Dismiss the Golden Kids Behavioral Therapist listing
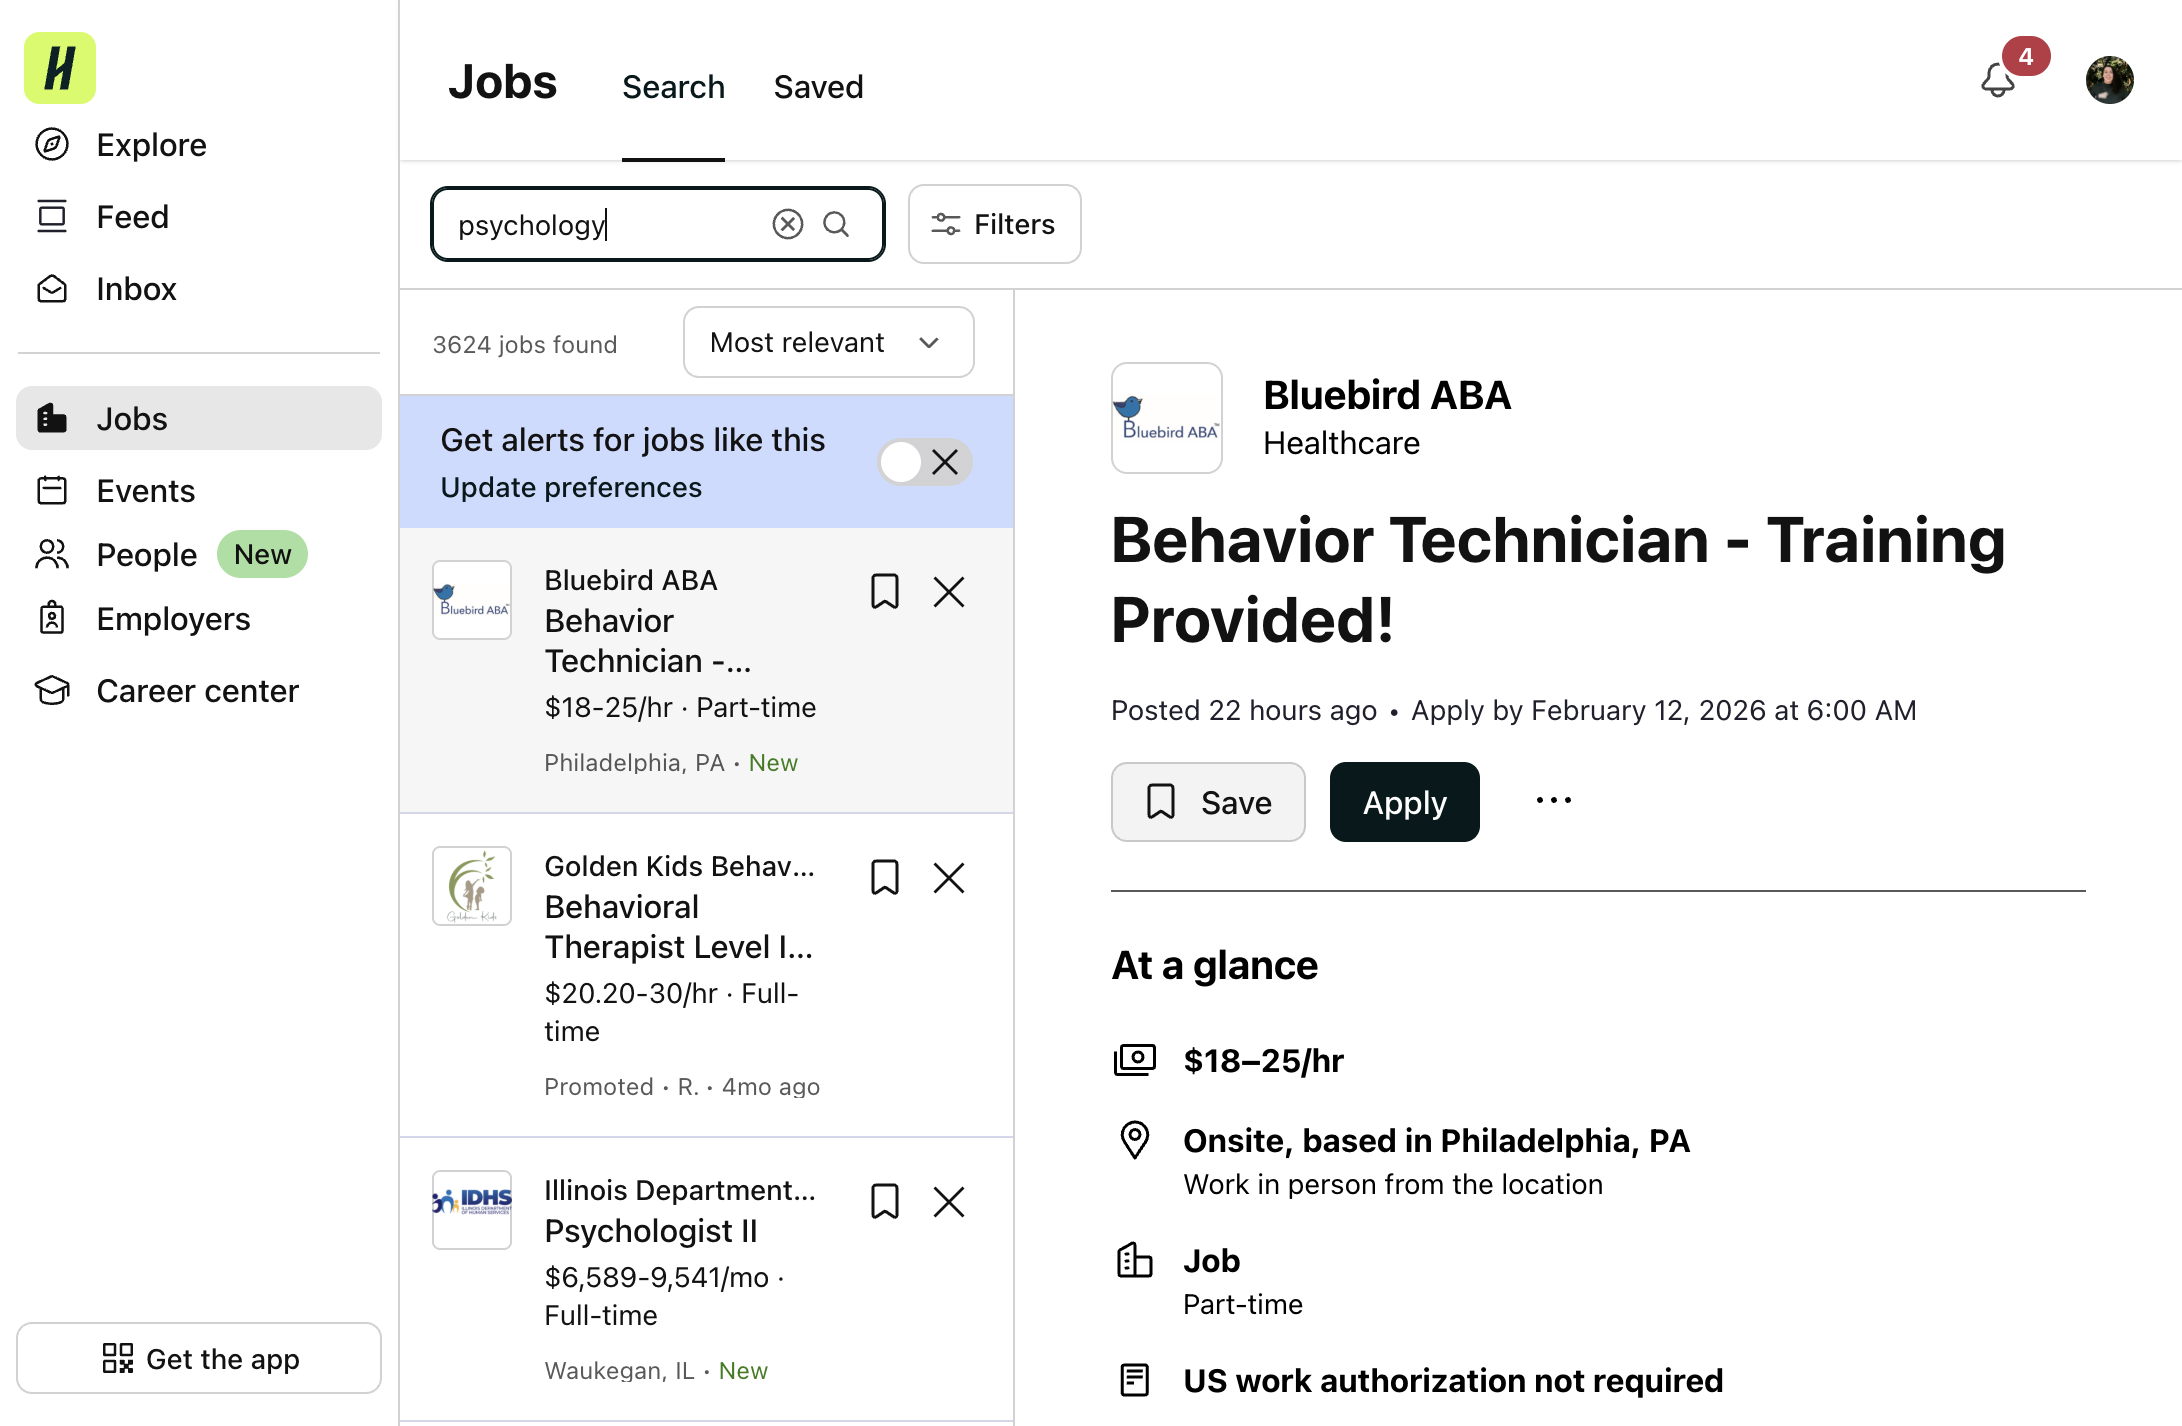 pyautogui.click(x=949, y=878)
